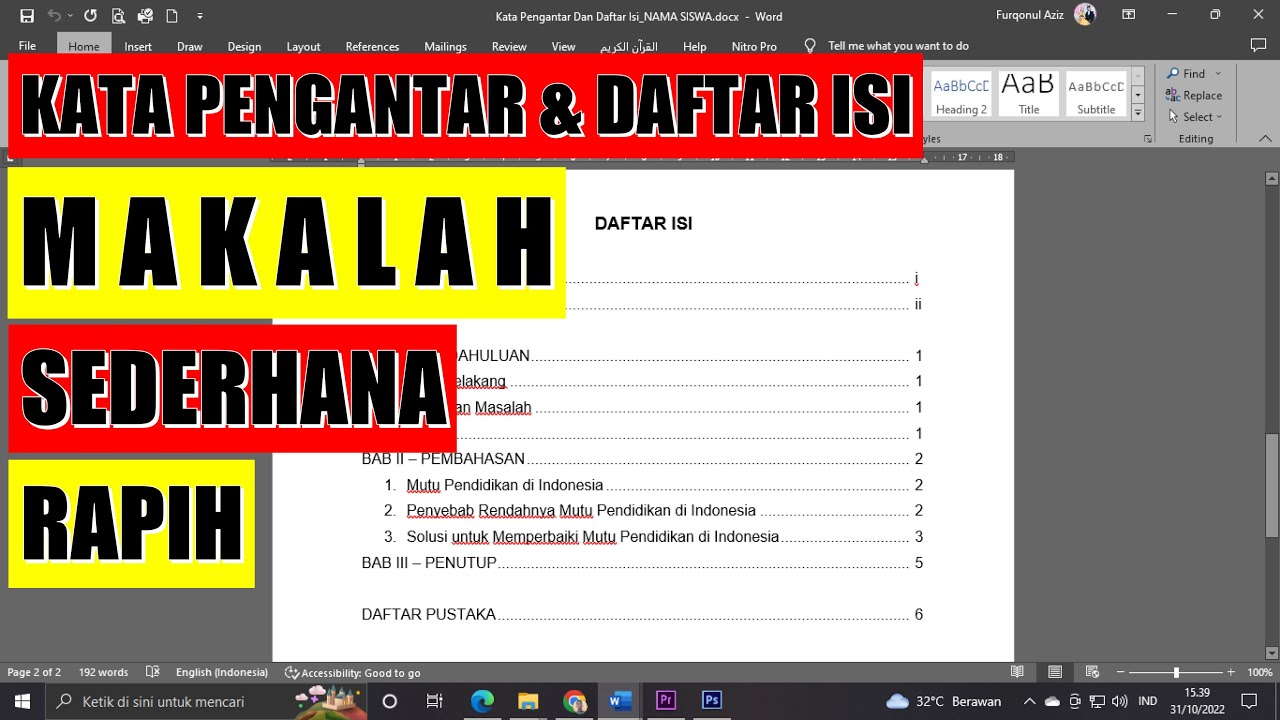Click the DAFTAR PUSTAKA entry

tap(642, 615)
